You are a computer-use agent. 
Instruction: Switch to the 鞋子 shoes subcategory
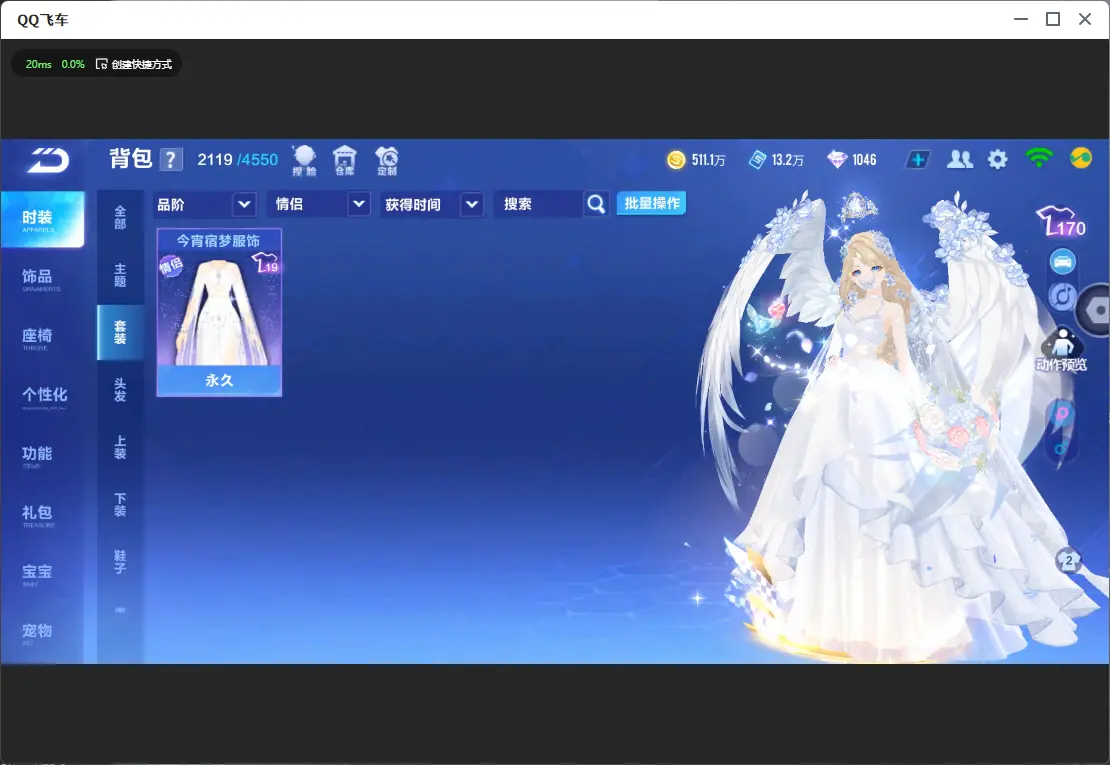[120, 562]
